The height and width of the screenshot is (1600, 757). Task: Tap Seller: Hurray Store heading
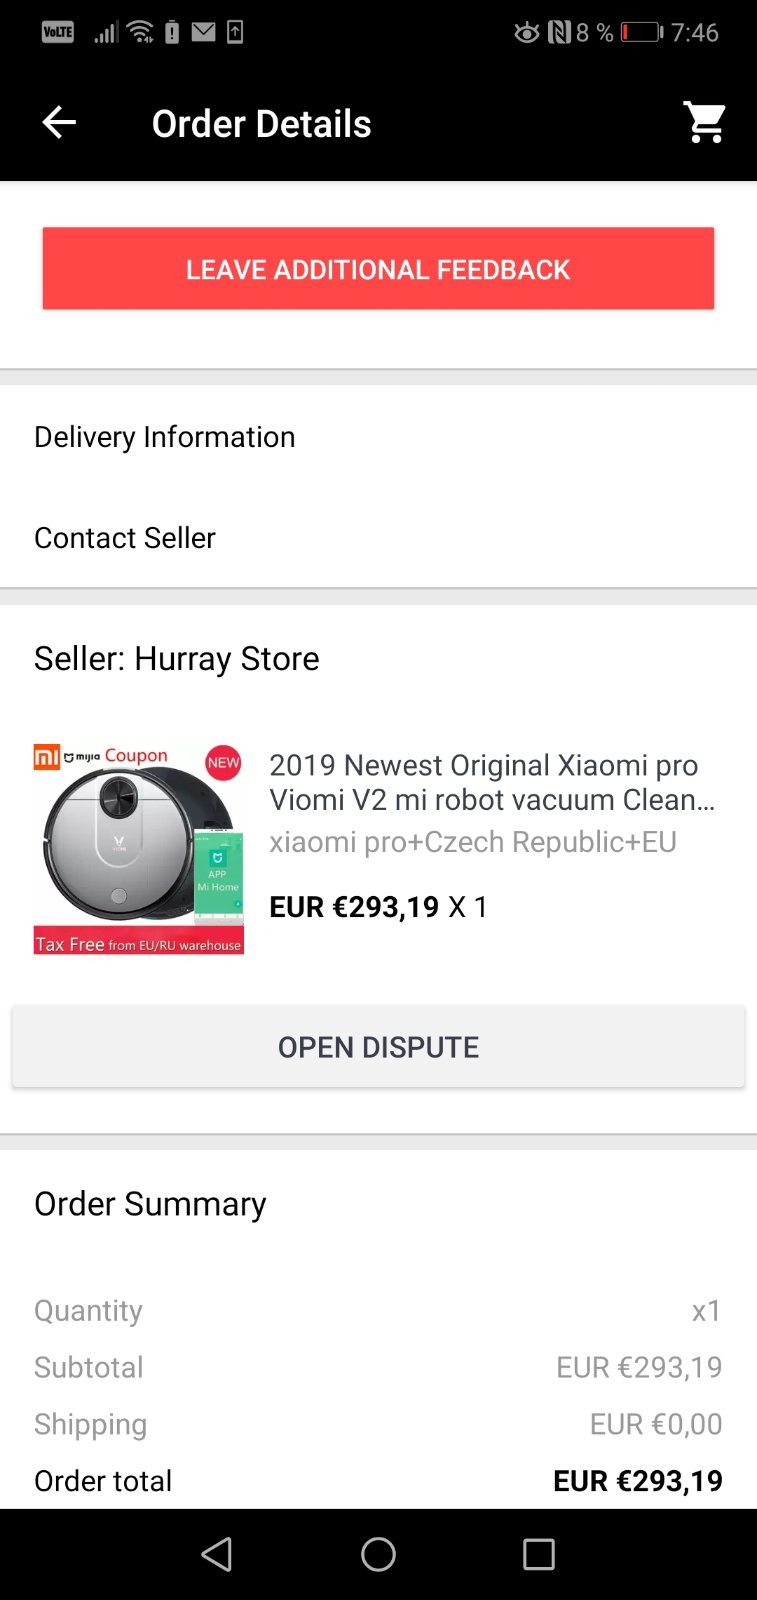coord(177,659)
